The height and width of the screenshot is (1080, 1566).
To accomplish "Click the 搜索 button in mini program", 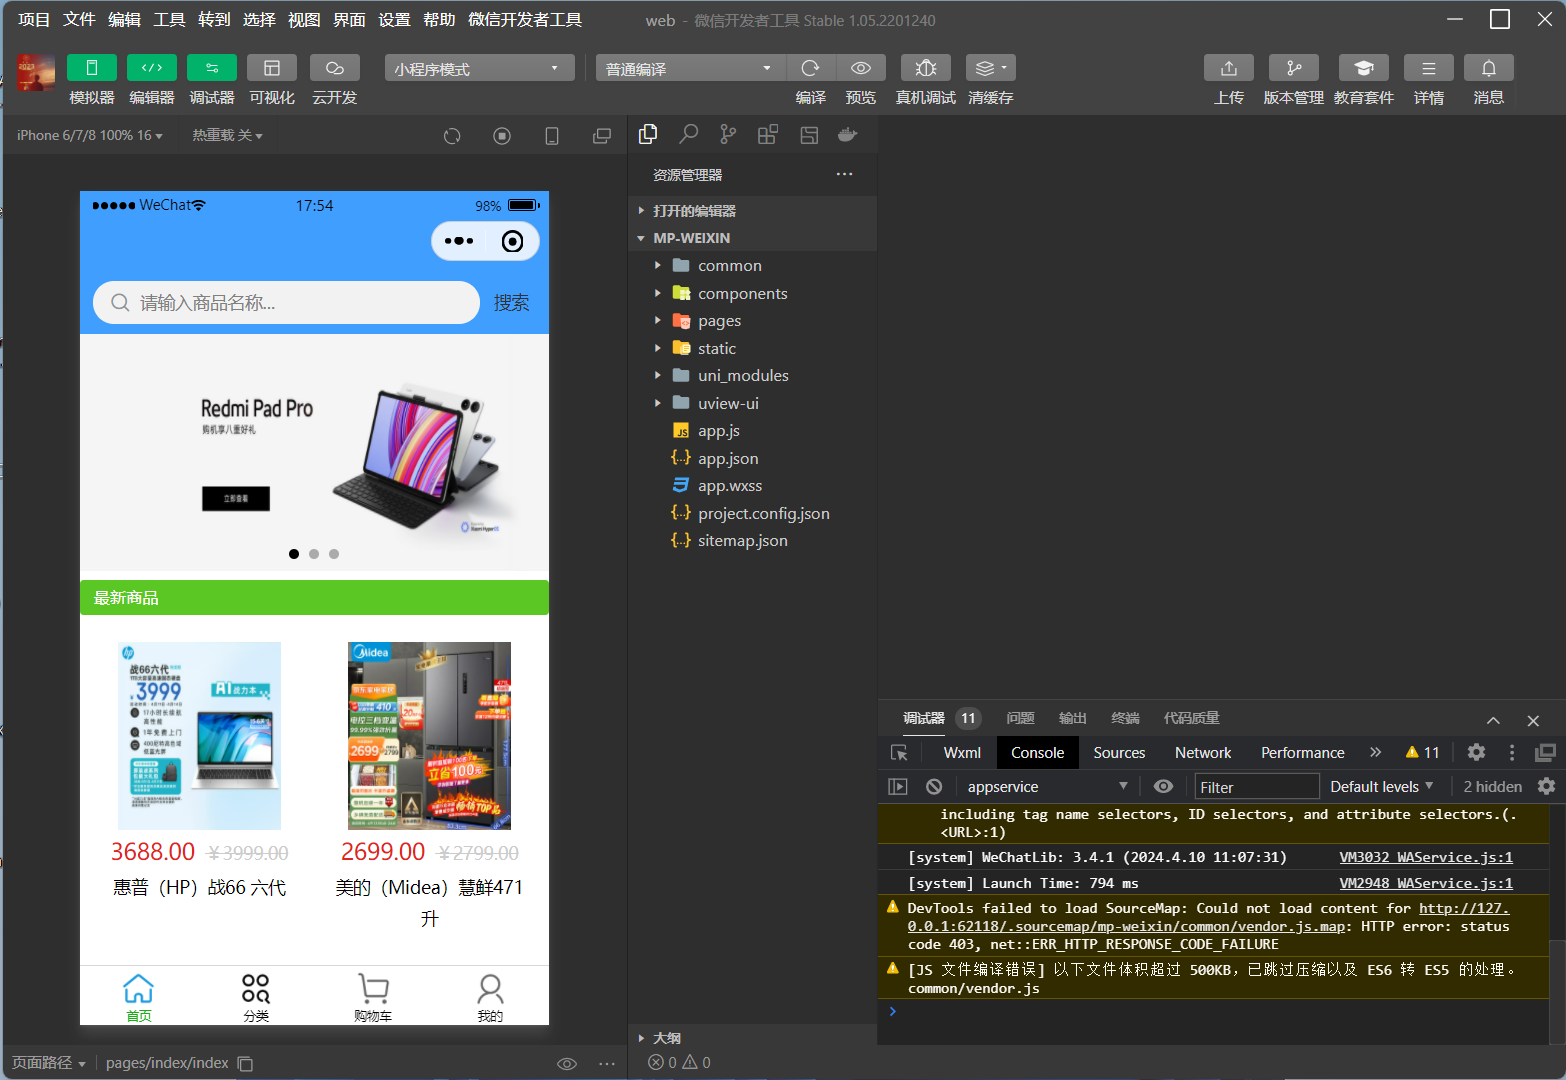I will click(511, 302).
